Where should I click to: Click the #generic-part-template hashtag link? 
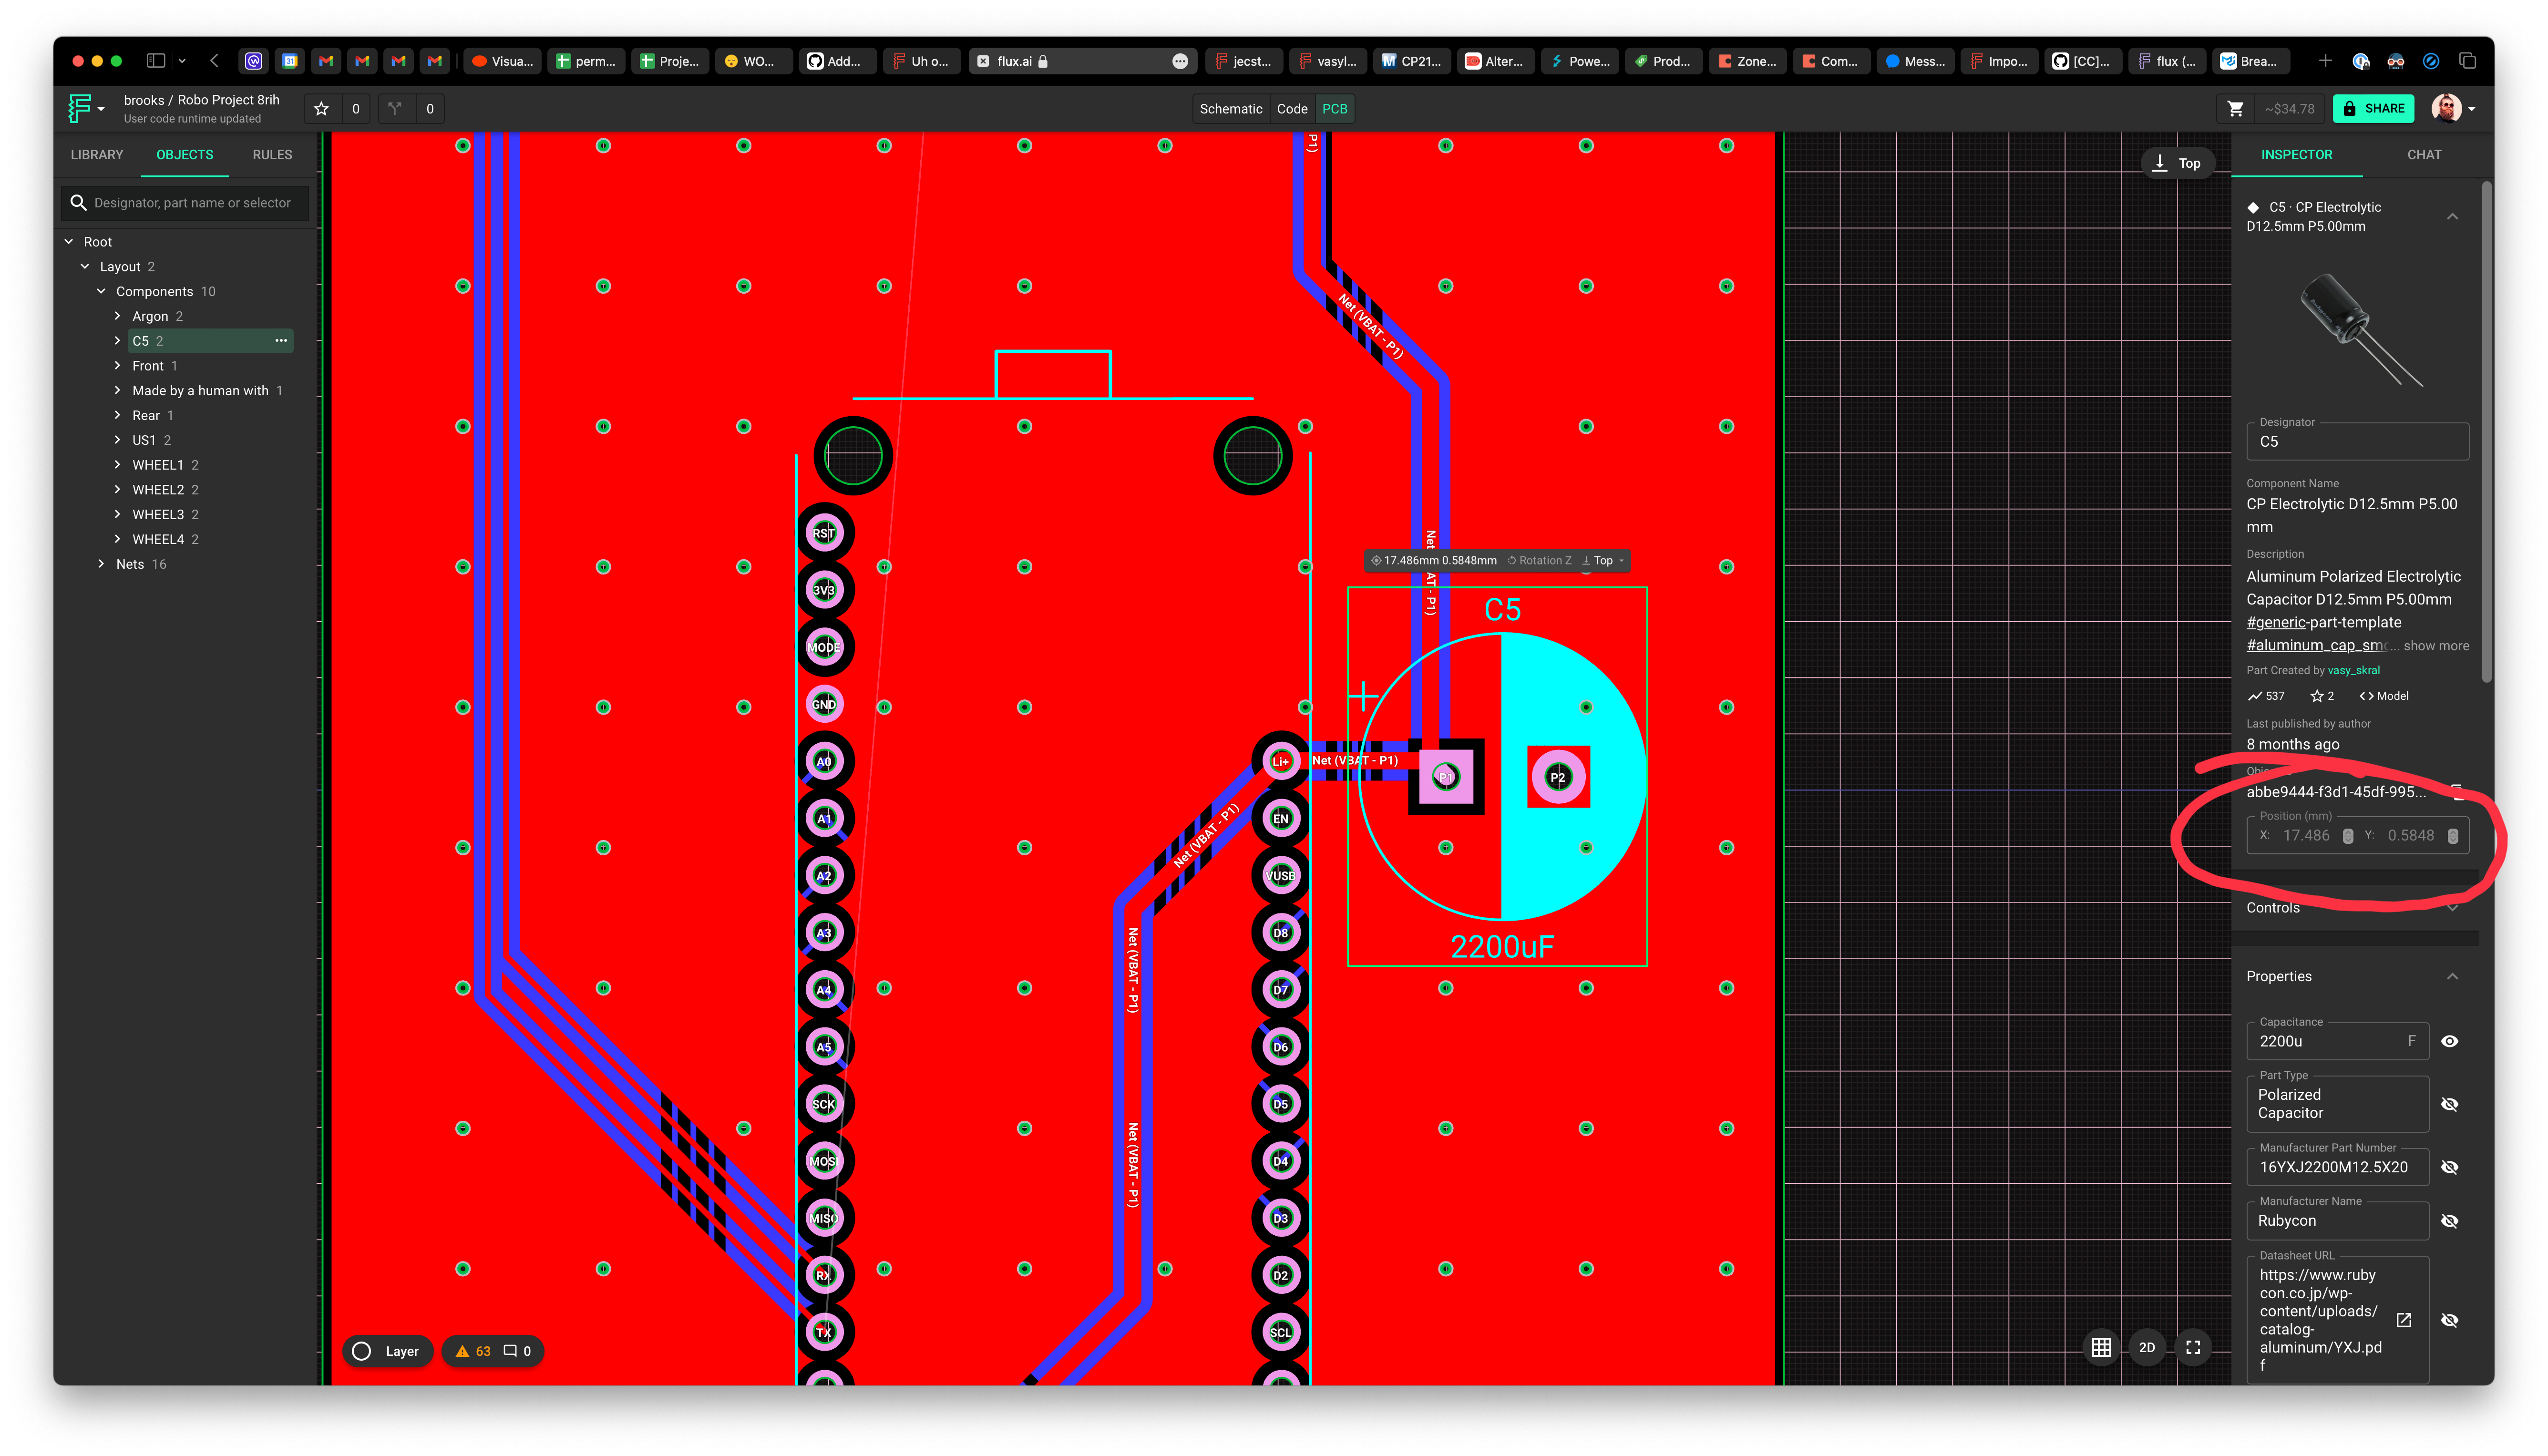pyautogui.click(x=2323, y=622)
